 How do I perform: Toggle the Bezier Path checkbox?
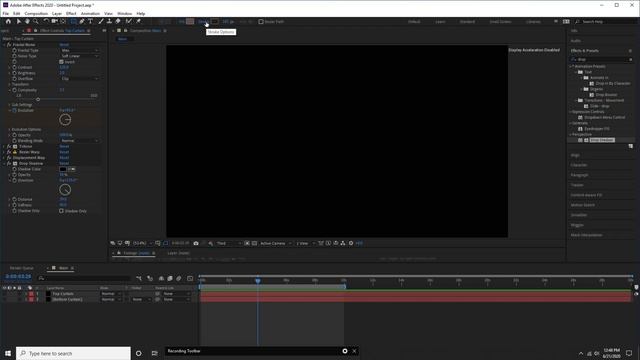(261, 22)
